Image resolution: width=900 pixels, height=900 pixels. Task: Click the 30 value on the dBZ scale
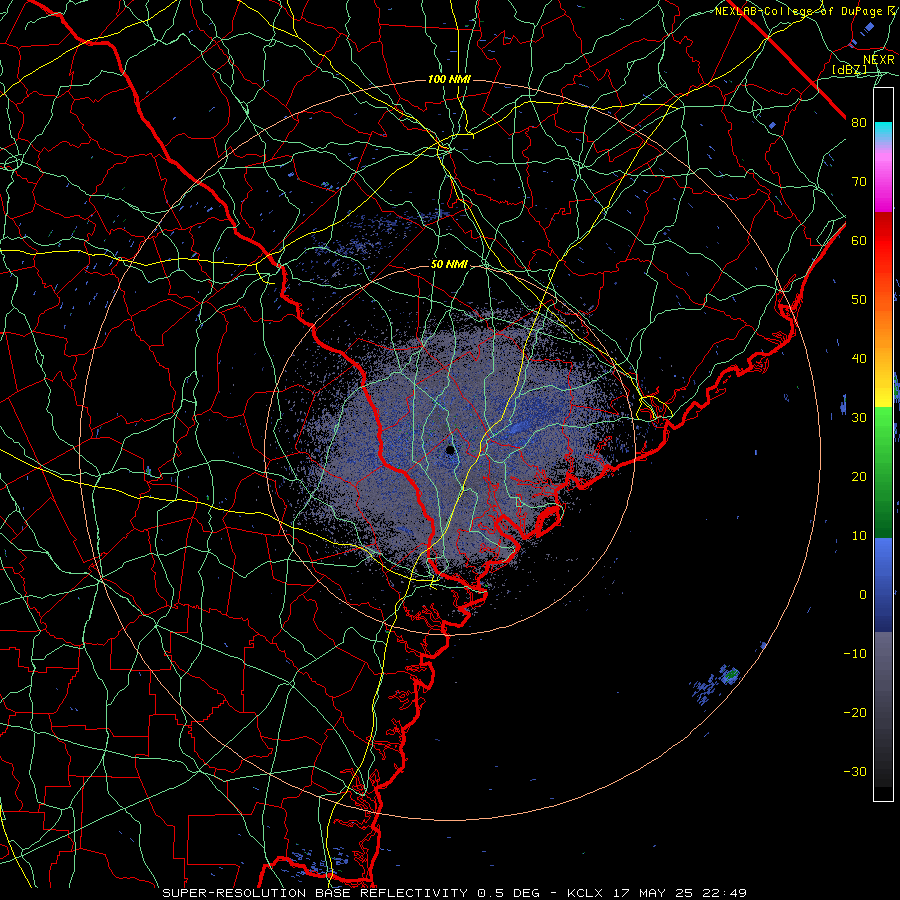click(859, 417)
